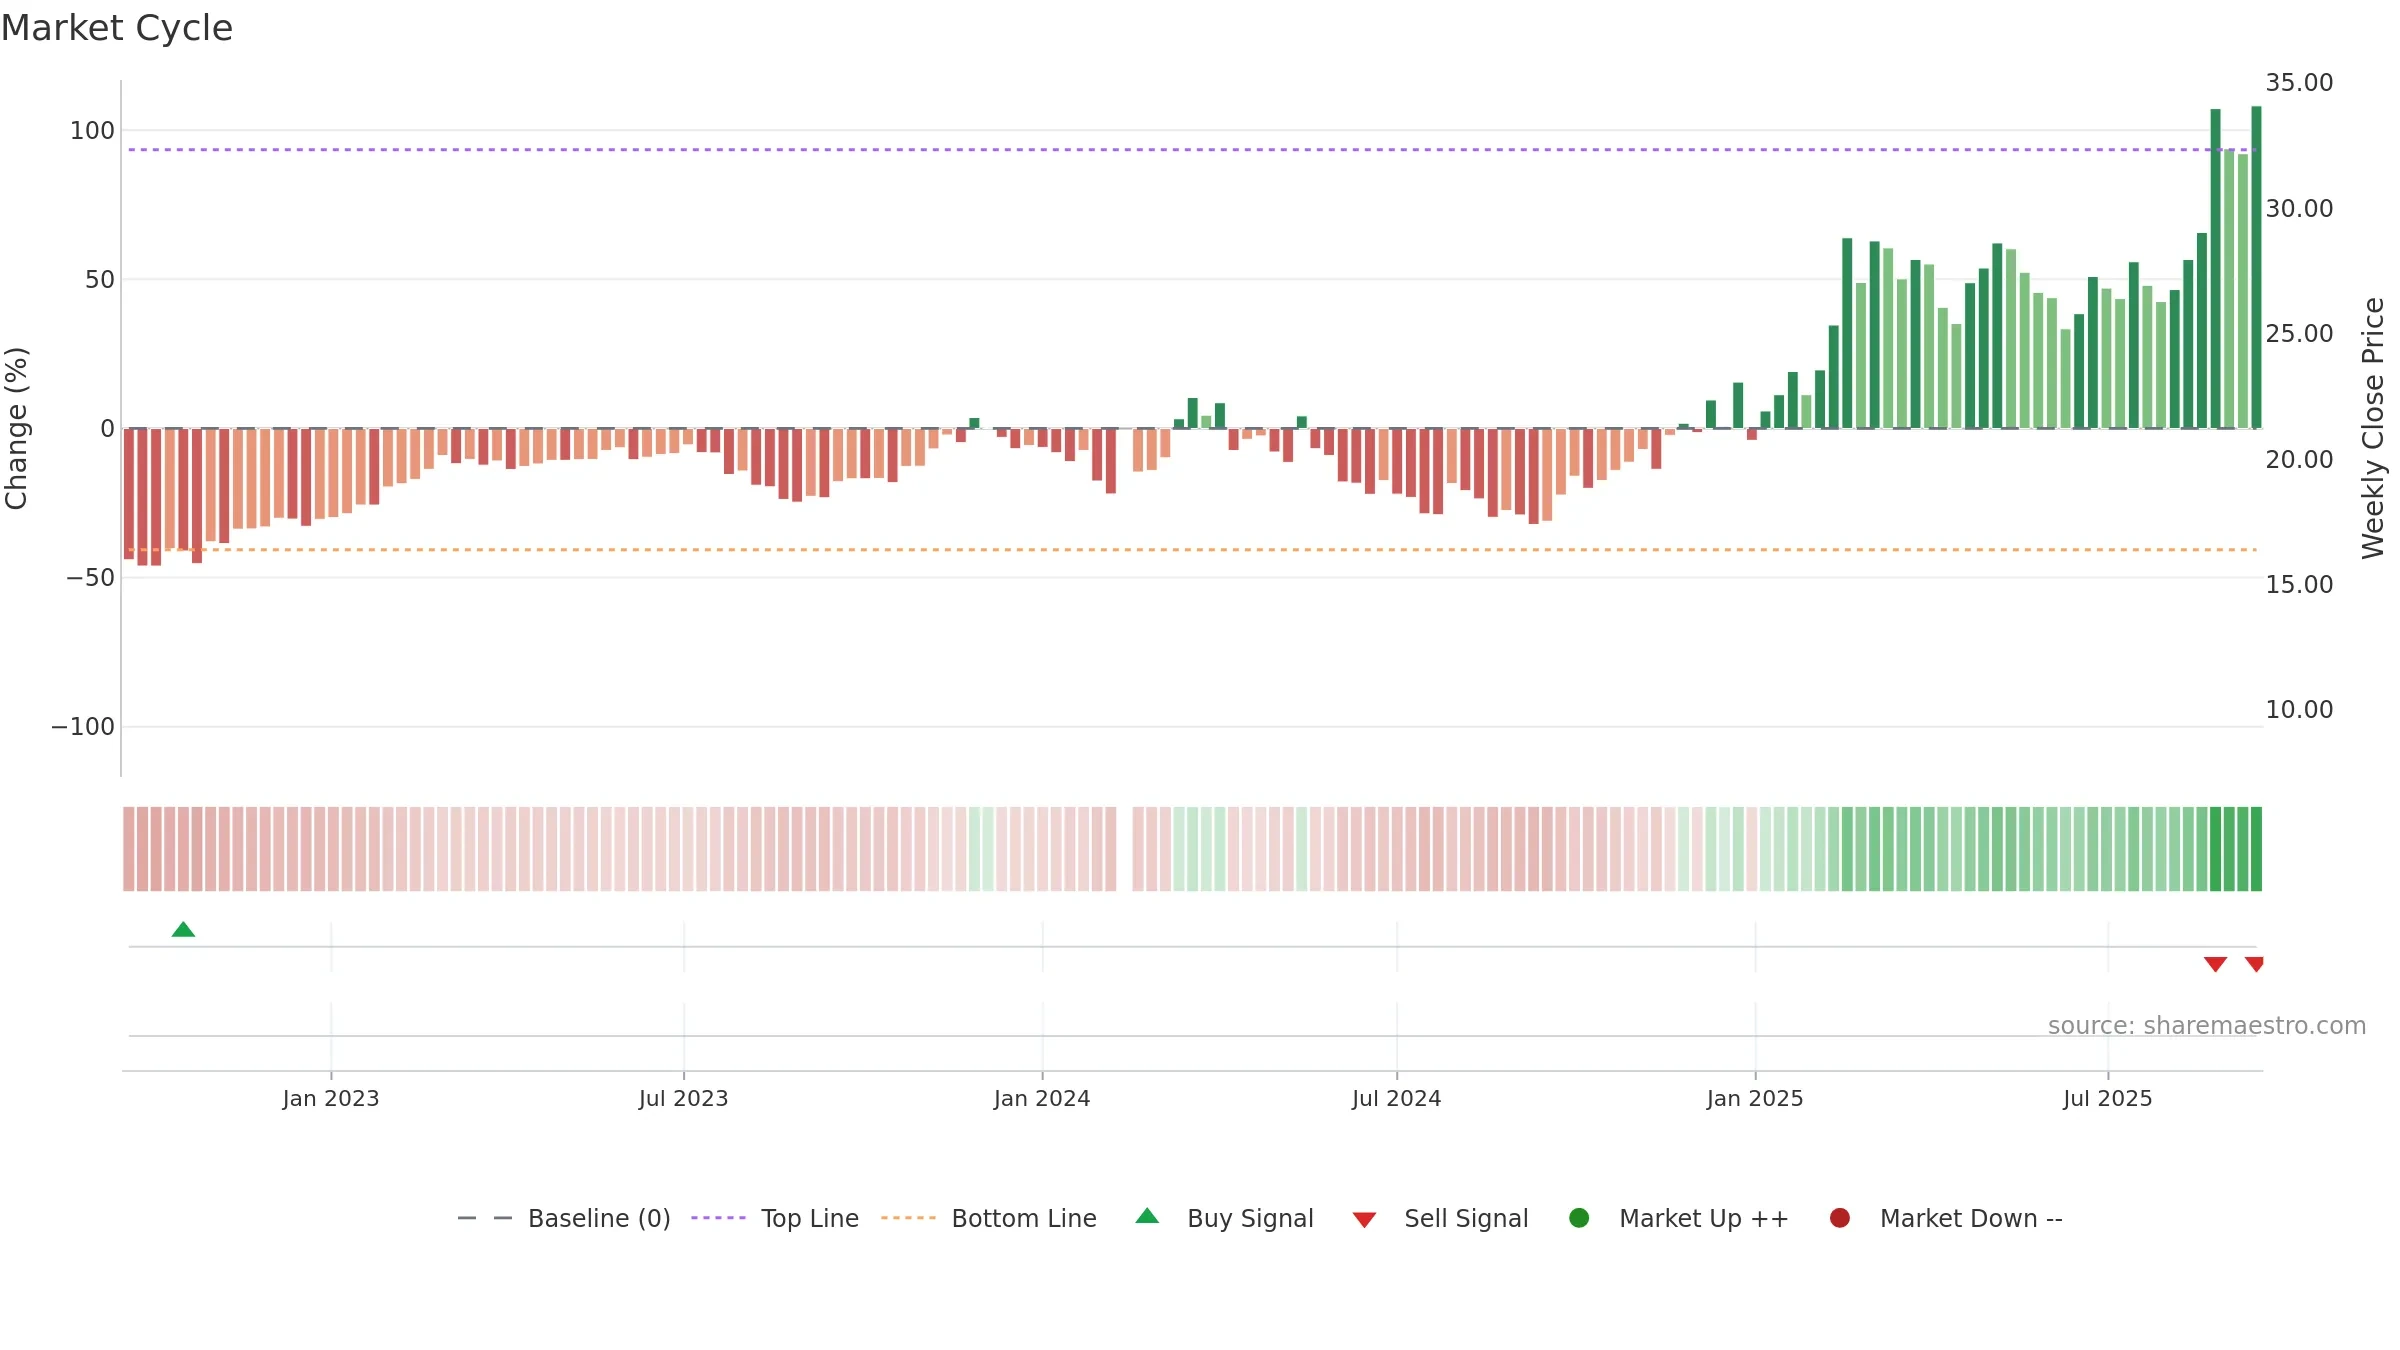Click the red Sell Signal triangle in legend
This screenshot has width=2400, height=1350.
(x=1364, y=1220)
